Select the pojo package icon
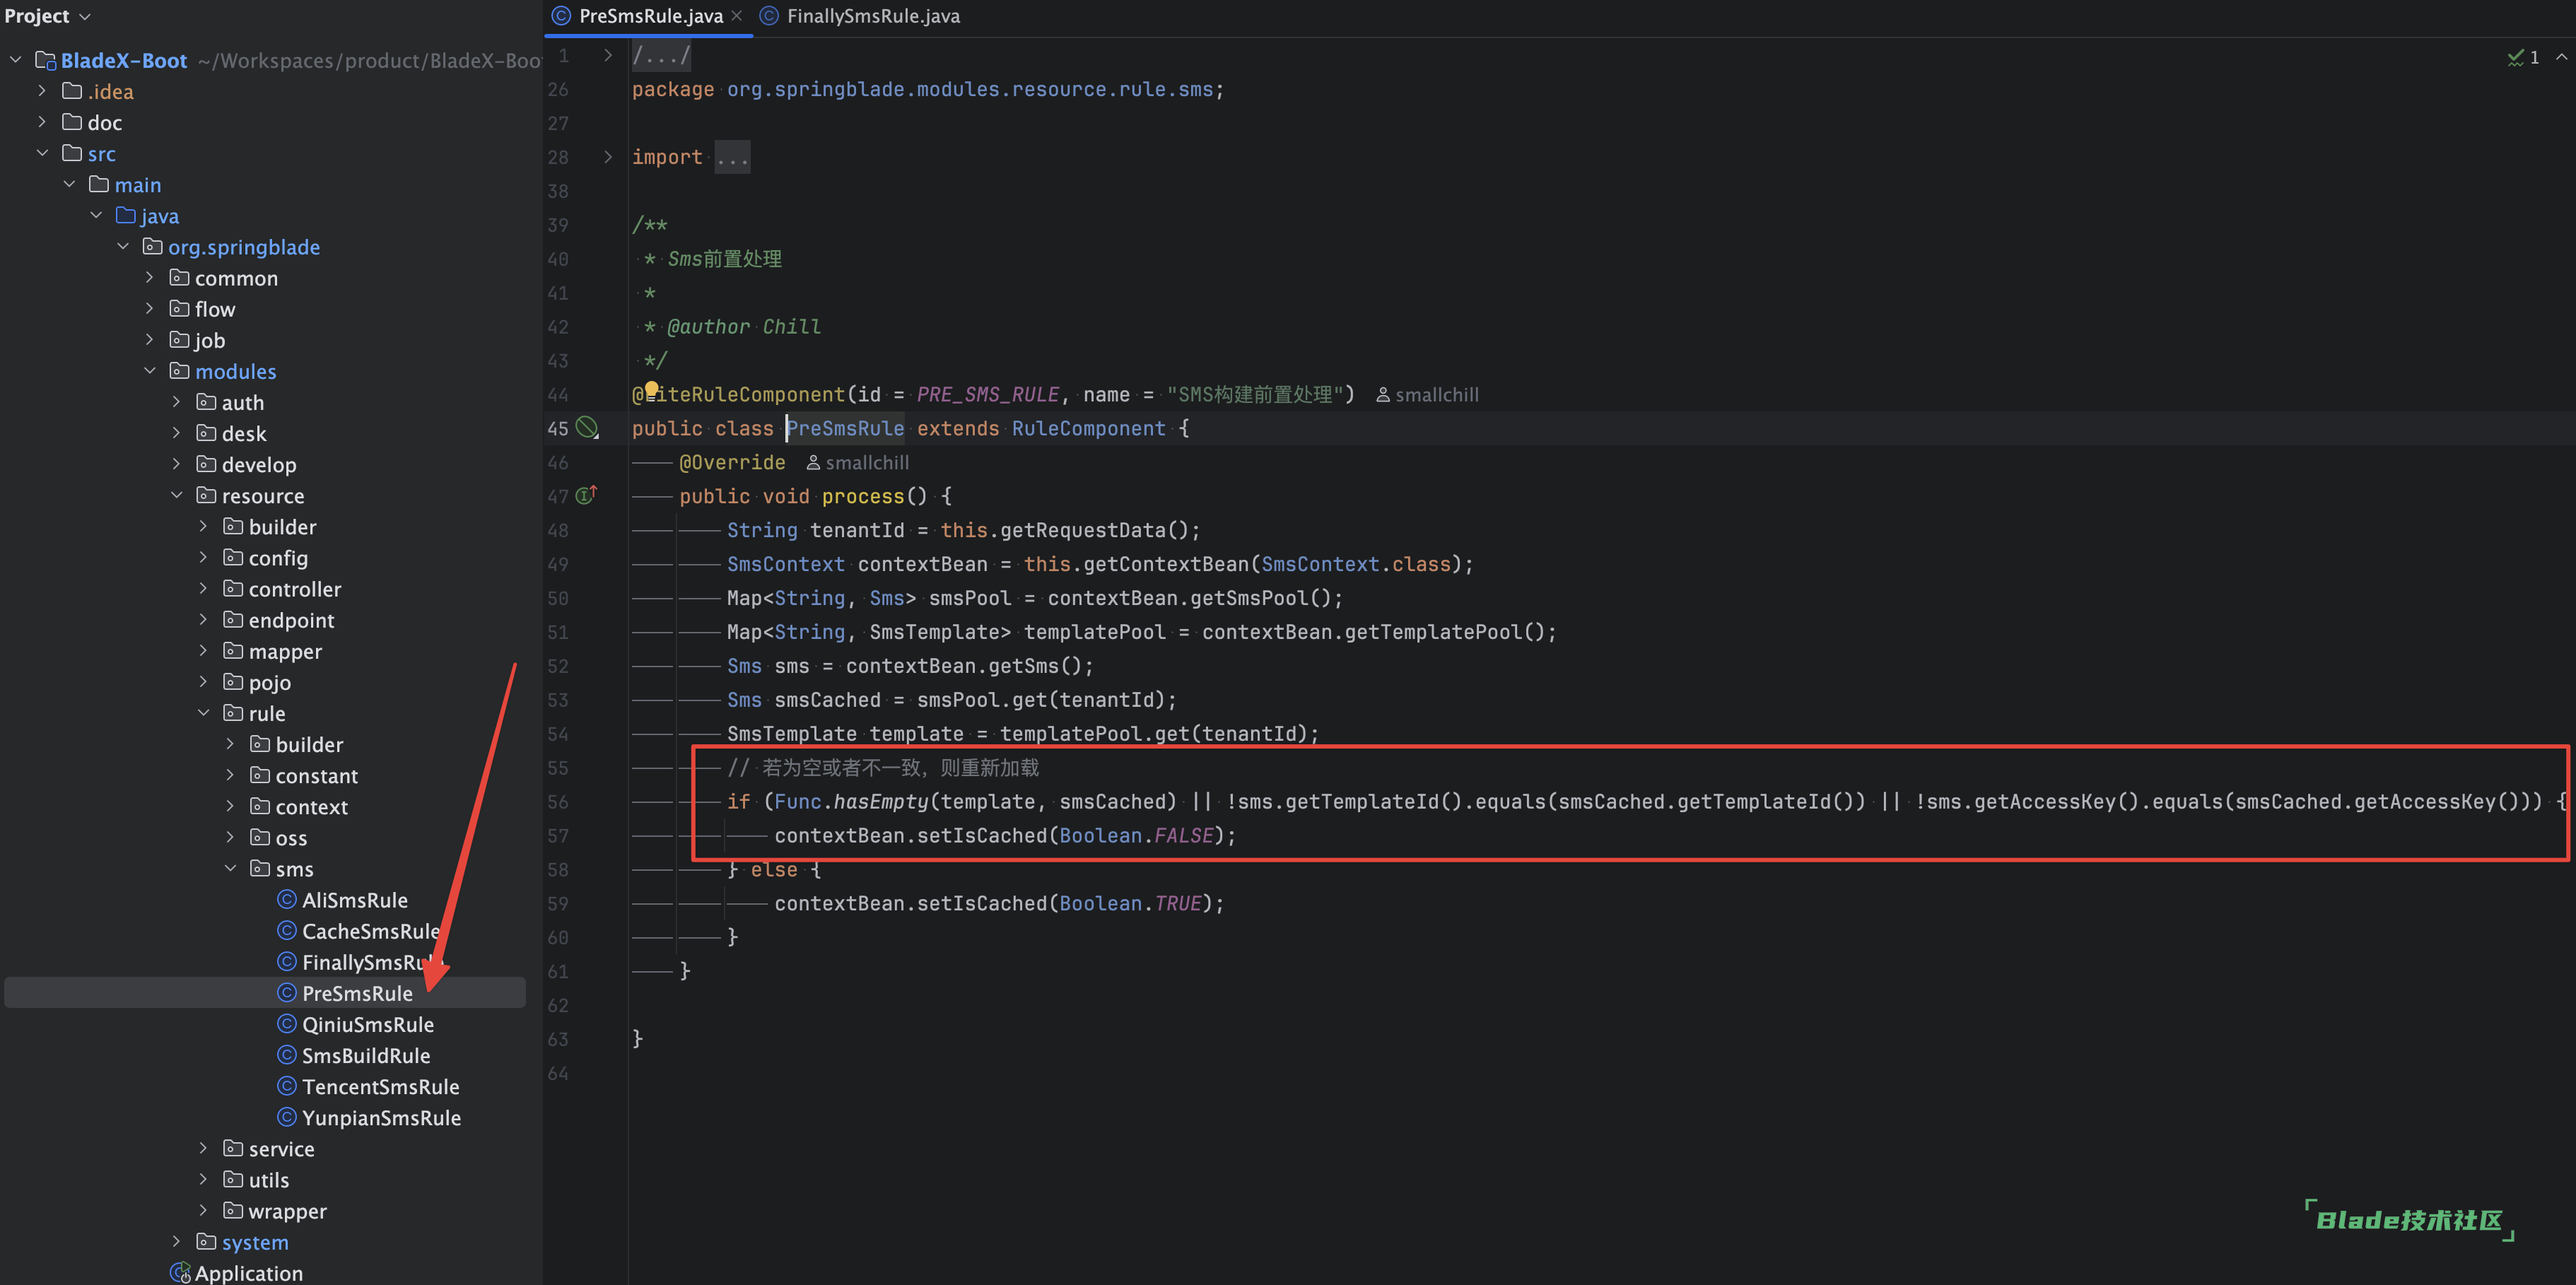This screenshot has height=1285, width=2576. click(x=233, y=681)
